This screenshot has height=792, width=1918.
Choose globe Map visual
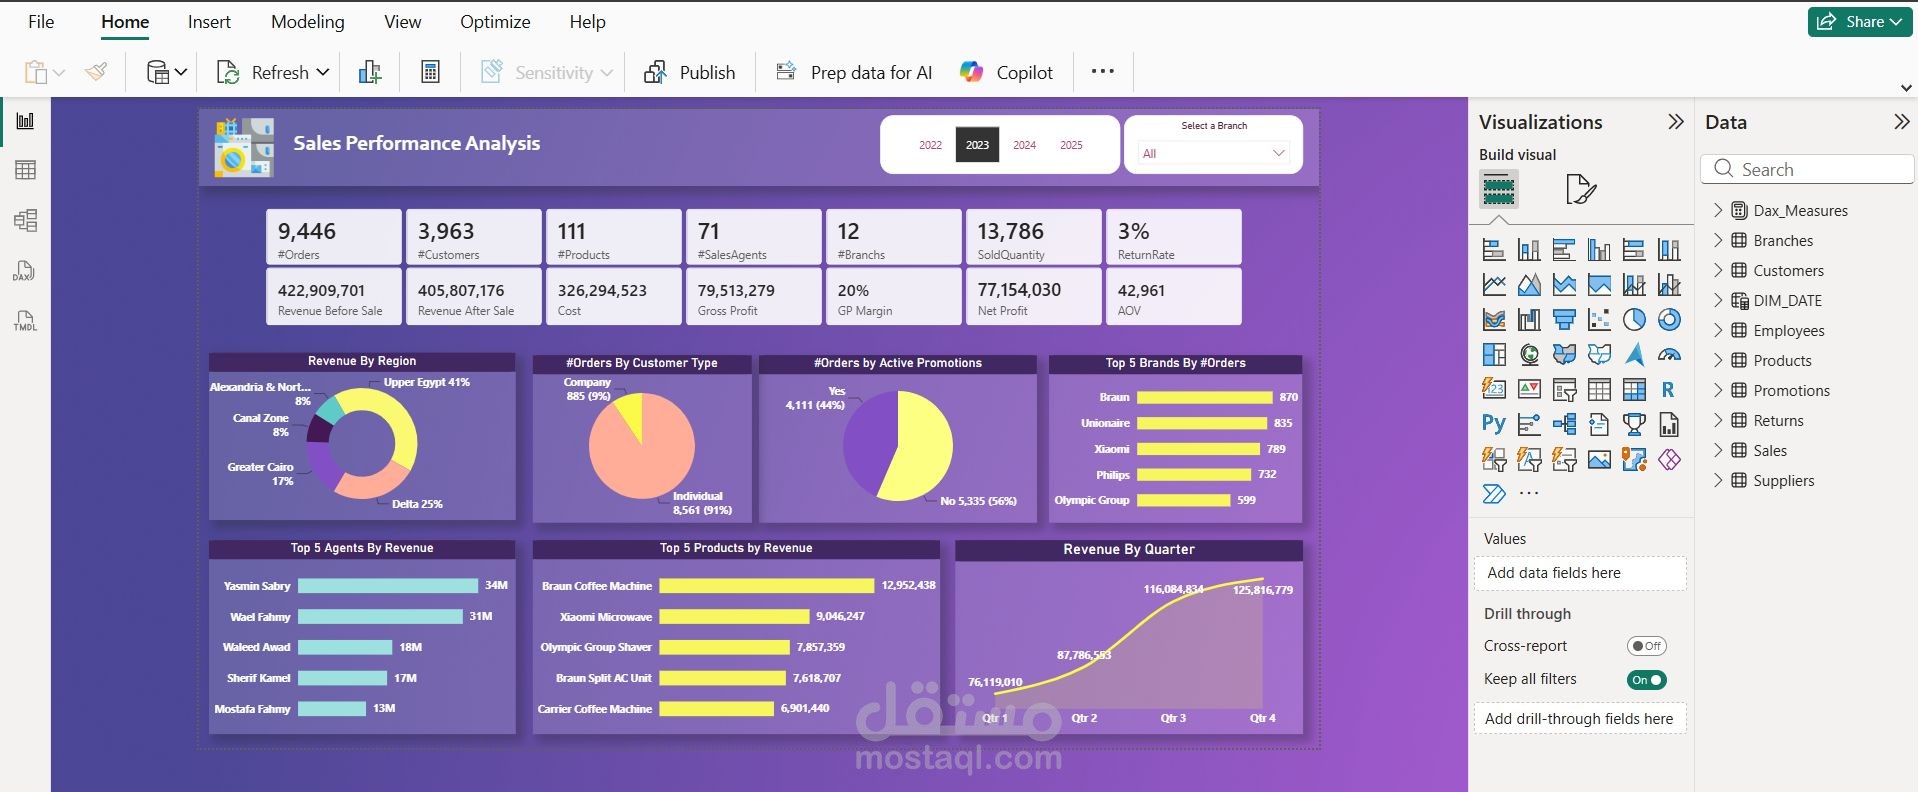(1529, 355)
